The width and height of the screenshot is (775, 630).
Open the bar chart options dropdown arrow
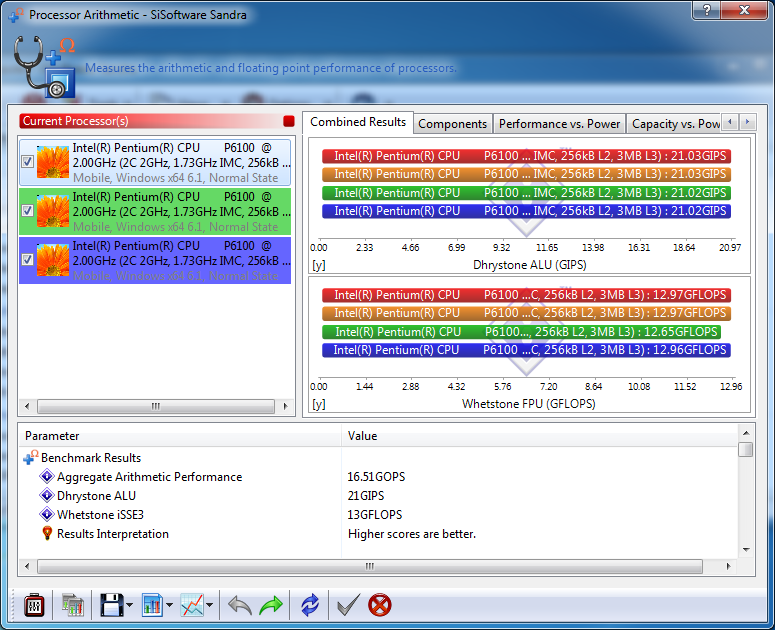coord(169,605)
